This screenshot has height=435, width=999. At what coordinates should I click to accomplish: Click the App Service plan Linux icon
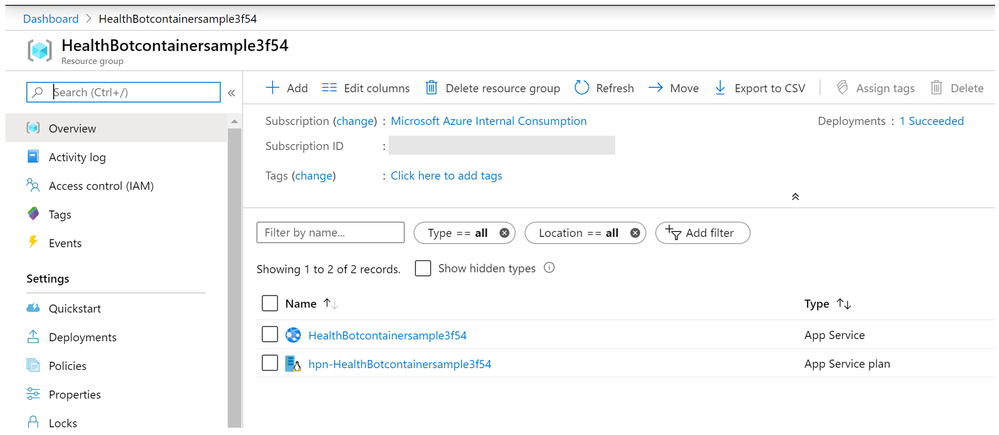click(293, 364)
